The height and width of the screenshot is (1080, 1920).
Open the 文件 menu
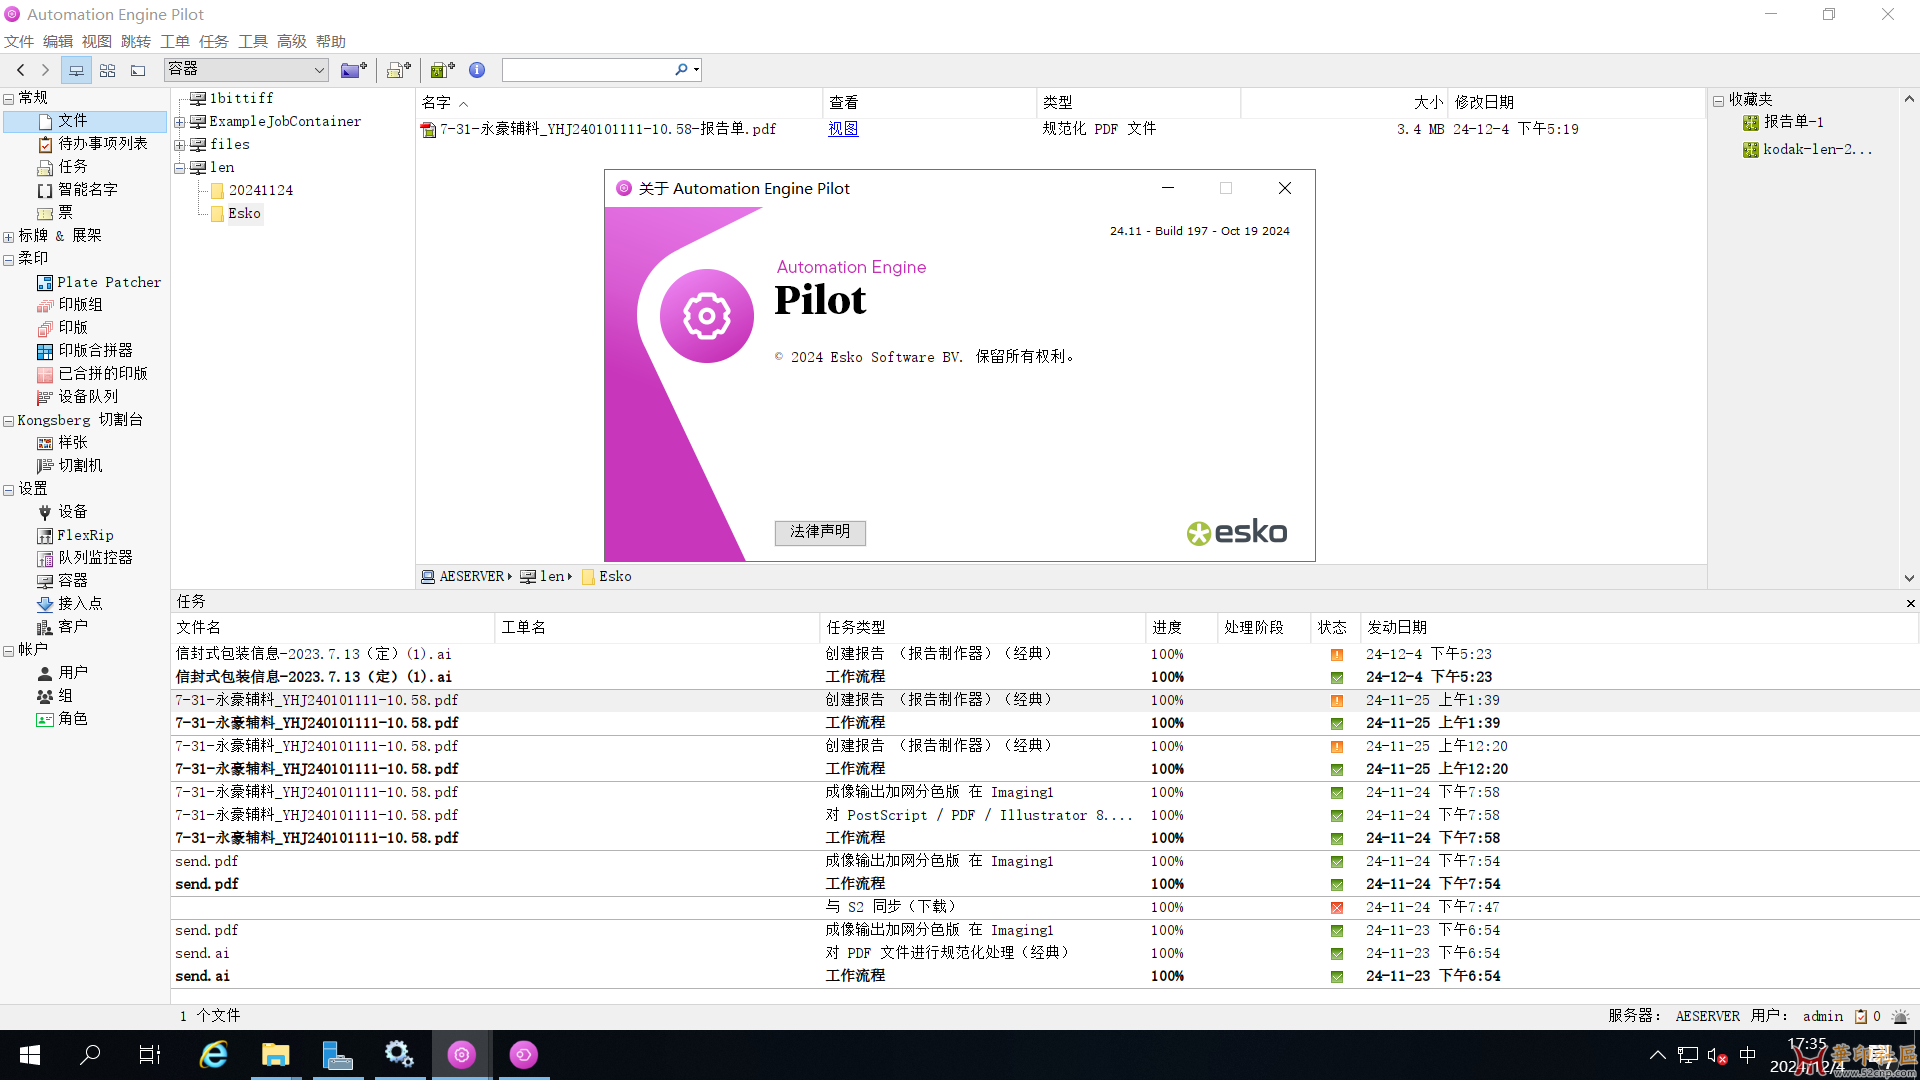tap(19, 41)
